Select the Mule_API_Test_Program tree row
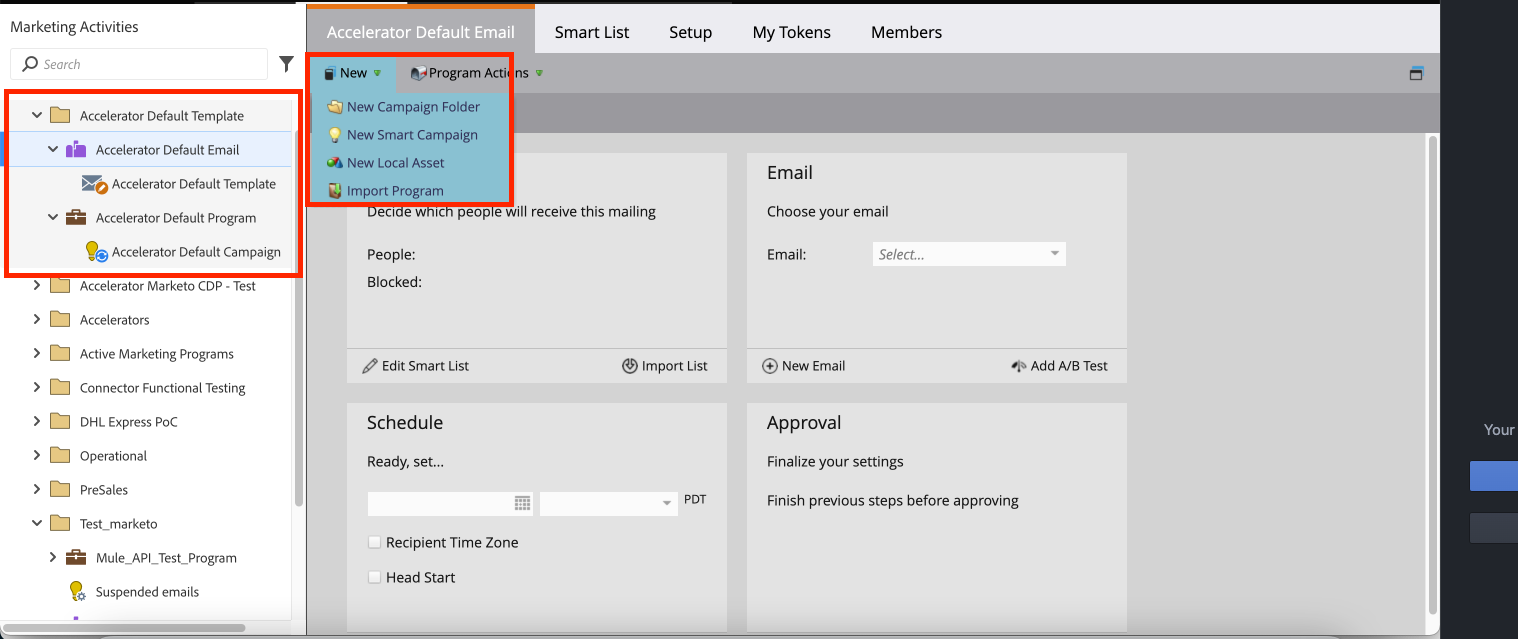1518x639 pixels. pyautogui.click(x=148, y=558)
